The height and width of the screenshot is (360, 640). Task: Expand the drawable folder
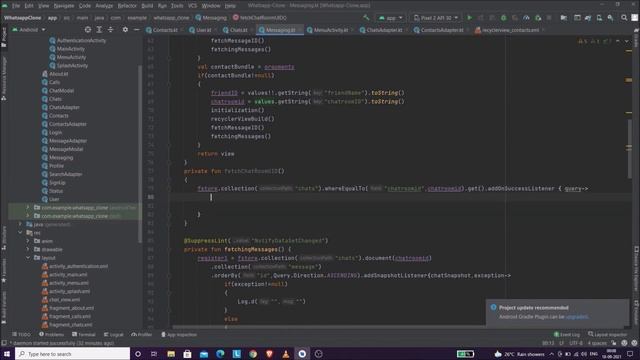tap(28, 249)
